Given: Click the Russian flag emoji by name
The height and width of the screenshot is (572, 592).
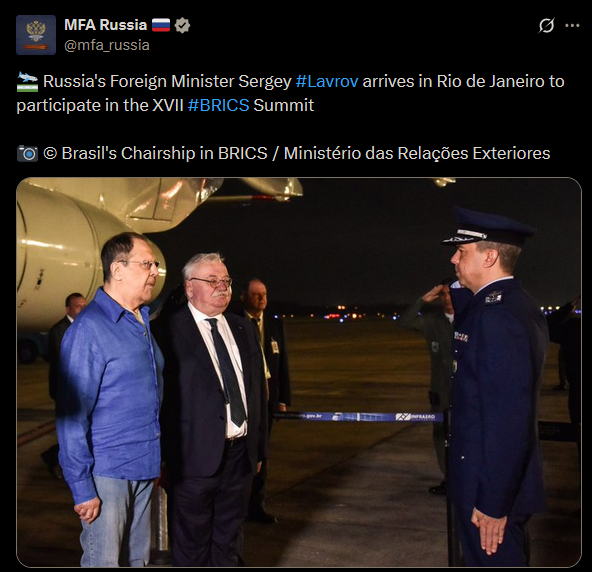Looking at the screenshot, I should pos(161,25).
